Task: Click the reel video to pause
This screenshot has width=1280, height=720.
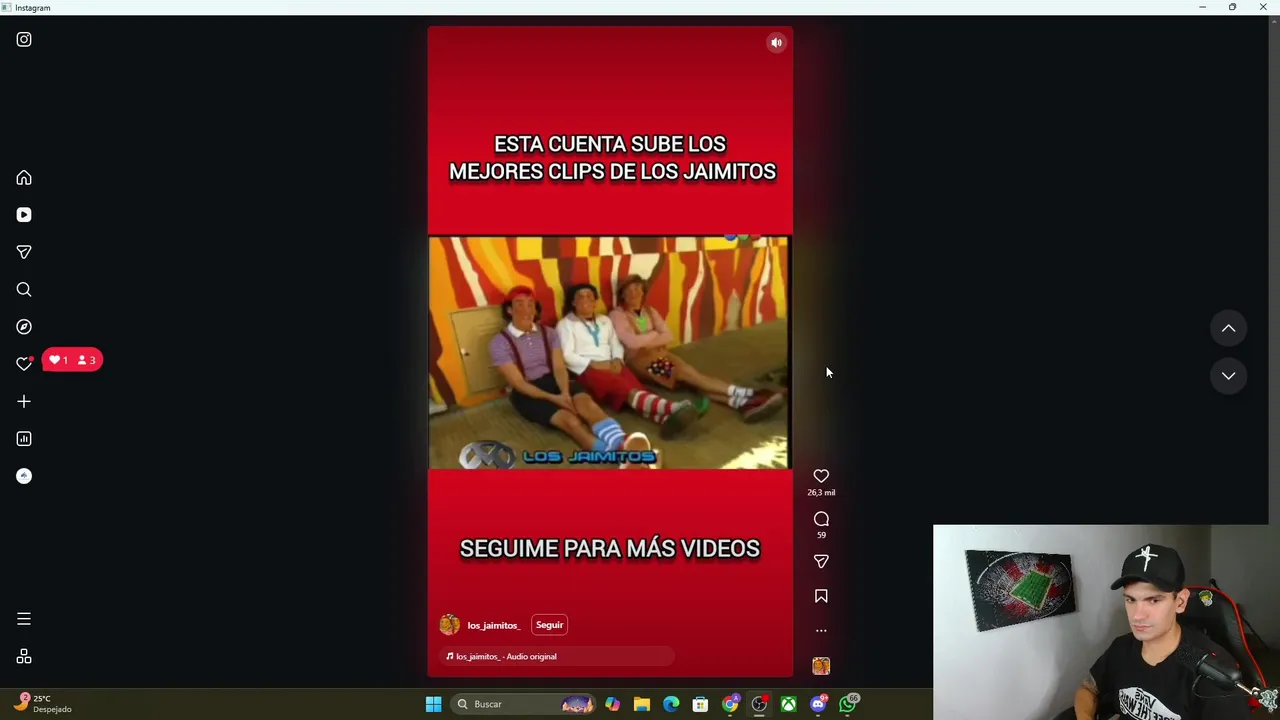Action: (609, 352)
